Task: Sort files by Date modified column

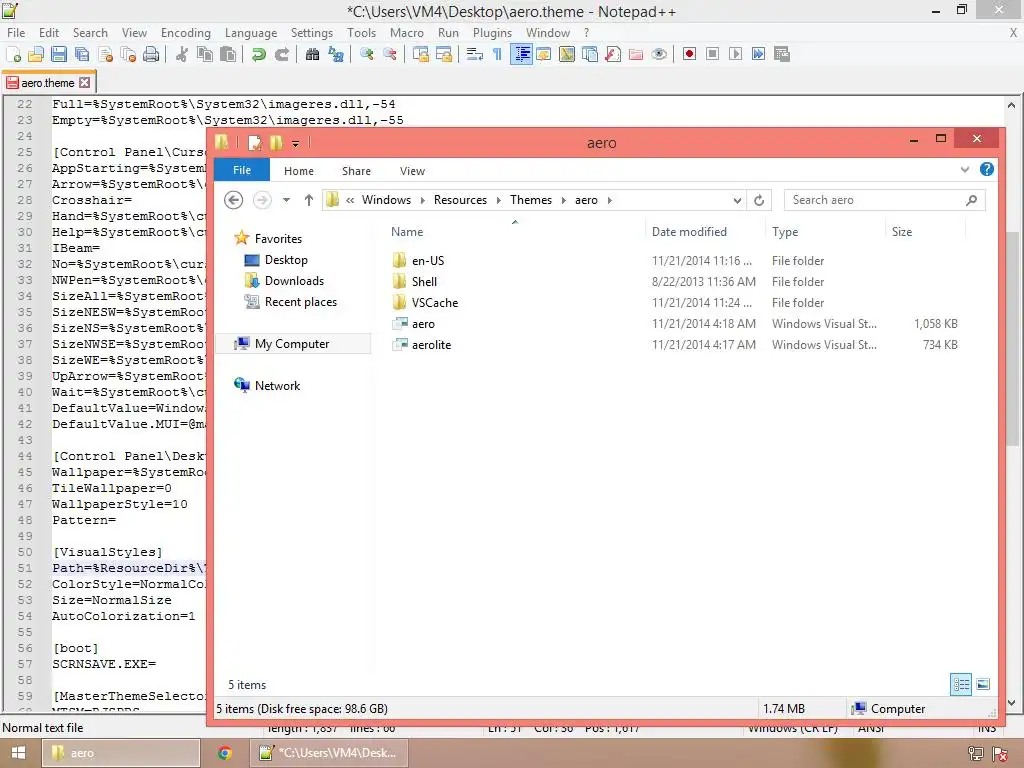Action: click(x=689, y=232)
